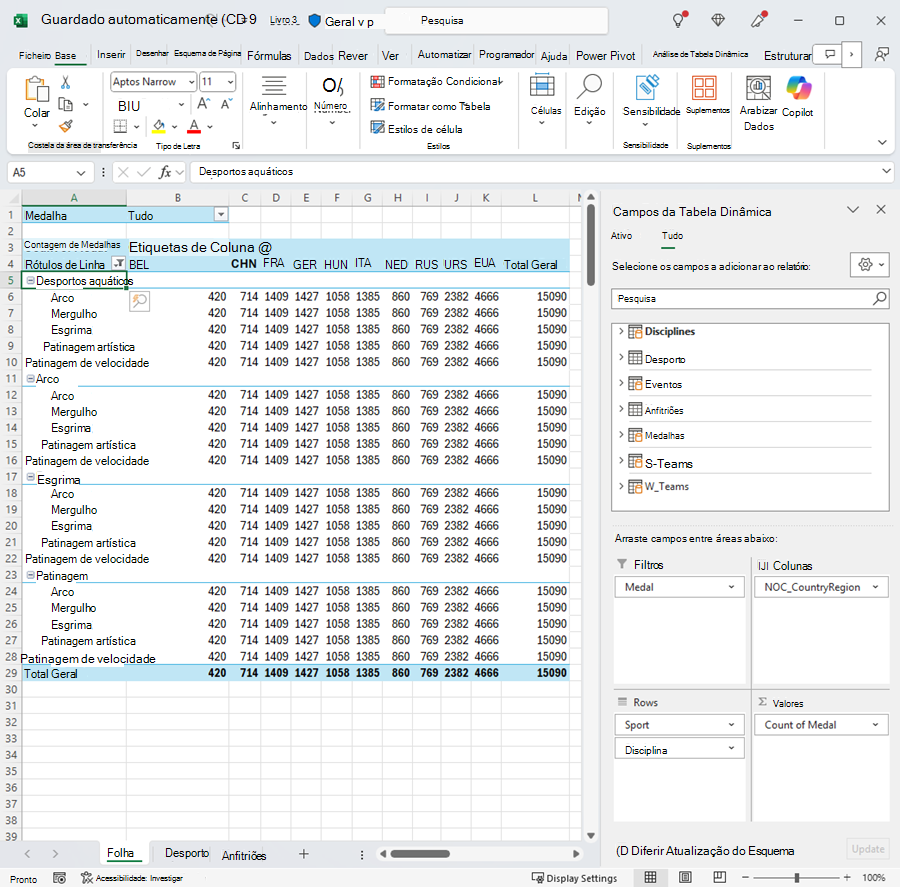Switch to the Desporto sheet tab
The width and height of the screenshot is (900, 887).
coord(187,853)
